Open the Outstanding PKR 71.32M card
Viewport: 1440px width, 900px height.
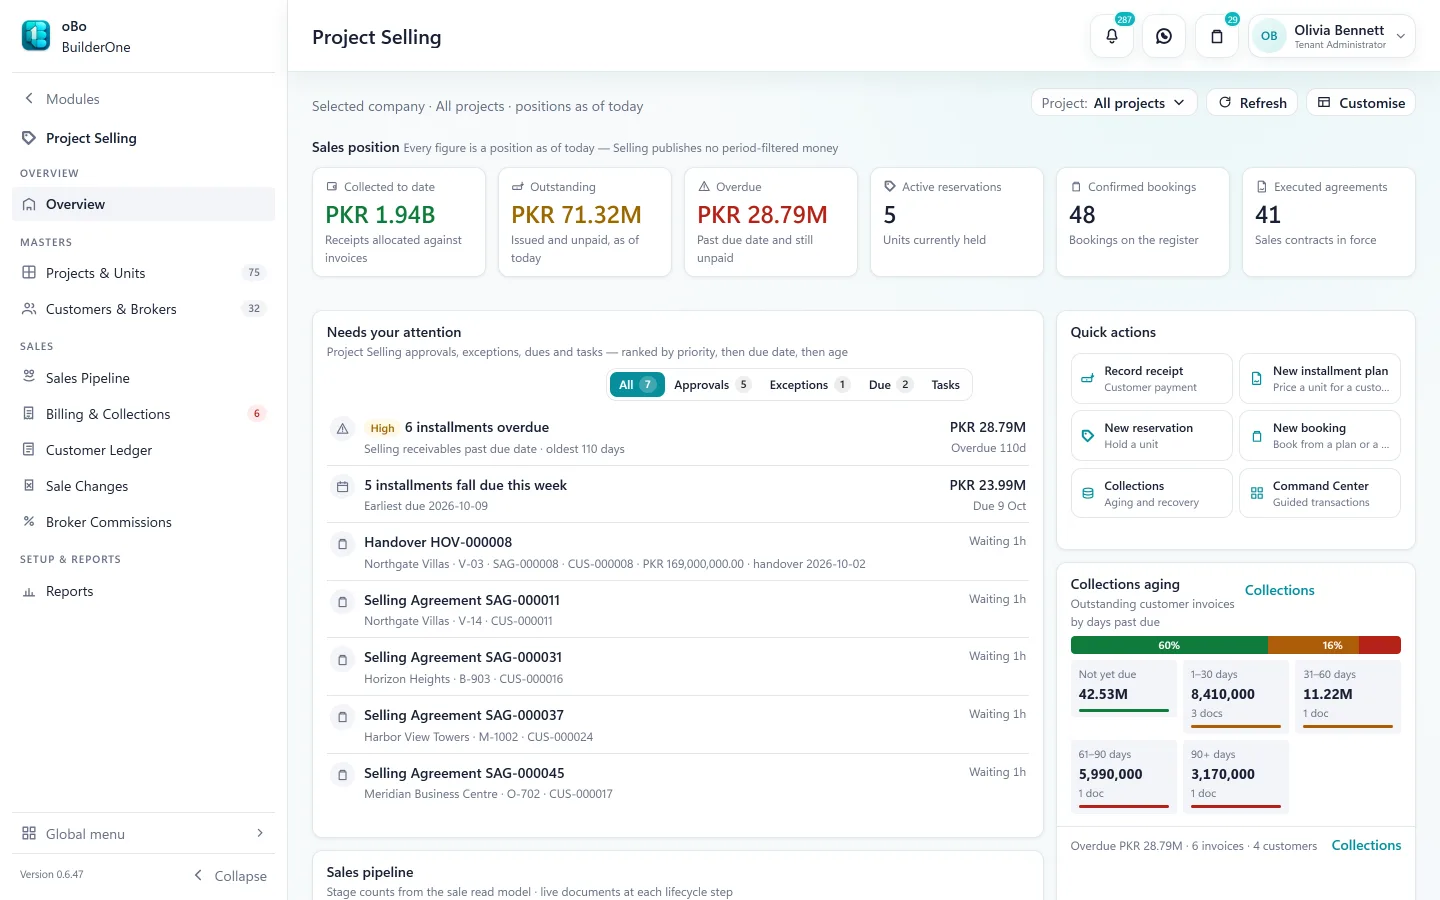pyautogui.click(x=585, y=222)
